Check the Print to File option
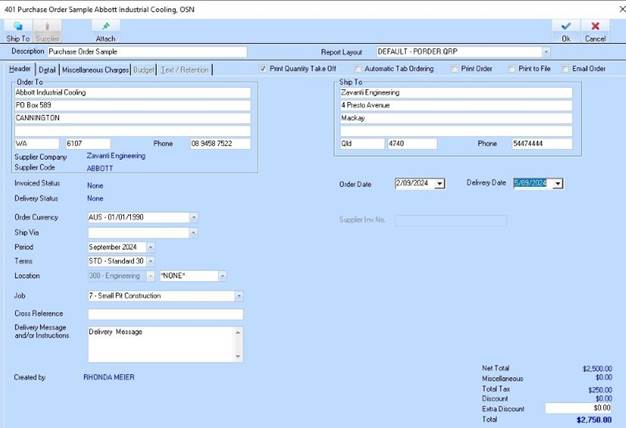Screen dimensions: 626x428 [512, 69]
